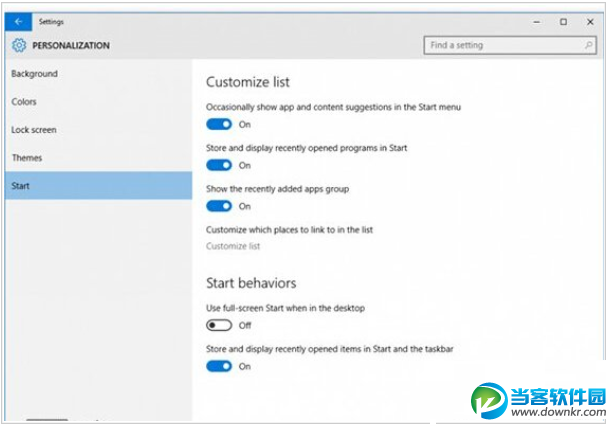This screenshot has height=426, width=607.
Task: Enable full-screen Start in the desktop
Action: [x=219, y=325]
